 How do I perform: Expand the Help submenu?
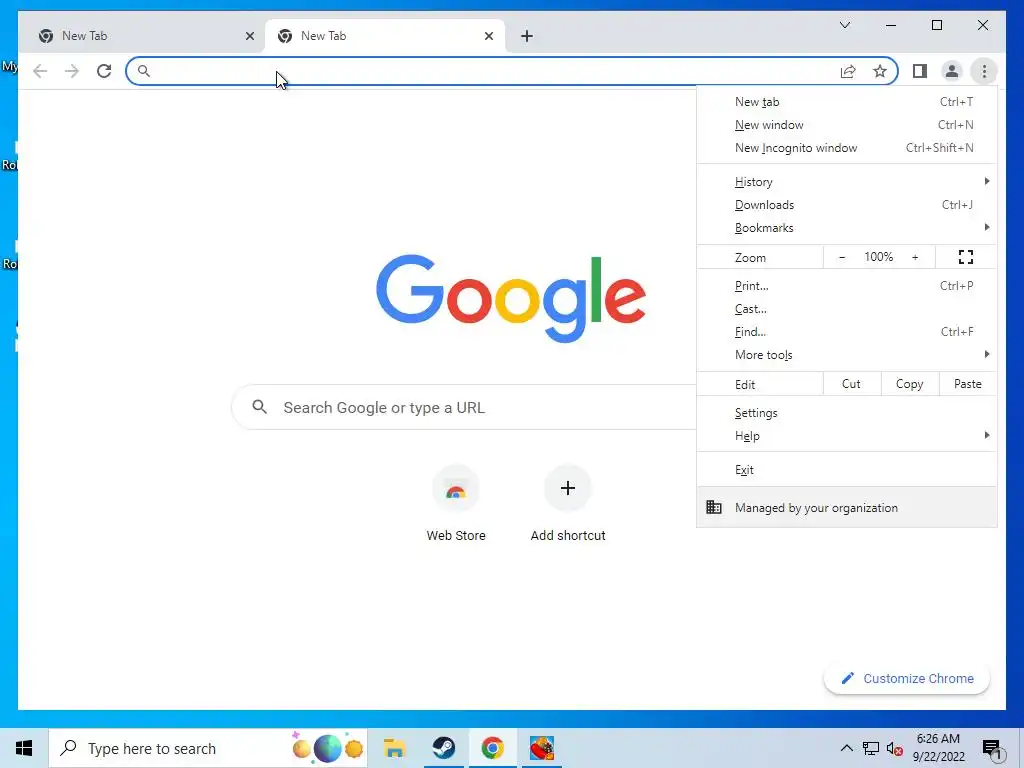click(x=846, y=436)
